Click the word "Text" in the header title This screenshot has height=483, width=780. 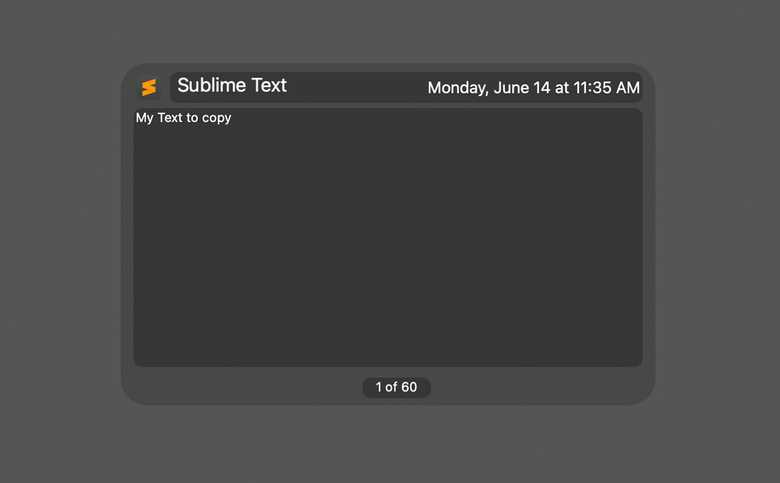pyautogui.click(x=268, y=86)
